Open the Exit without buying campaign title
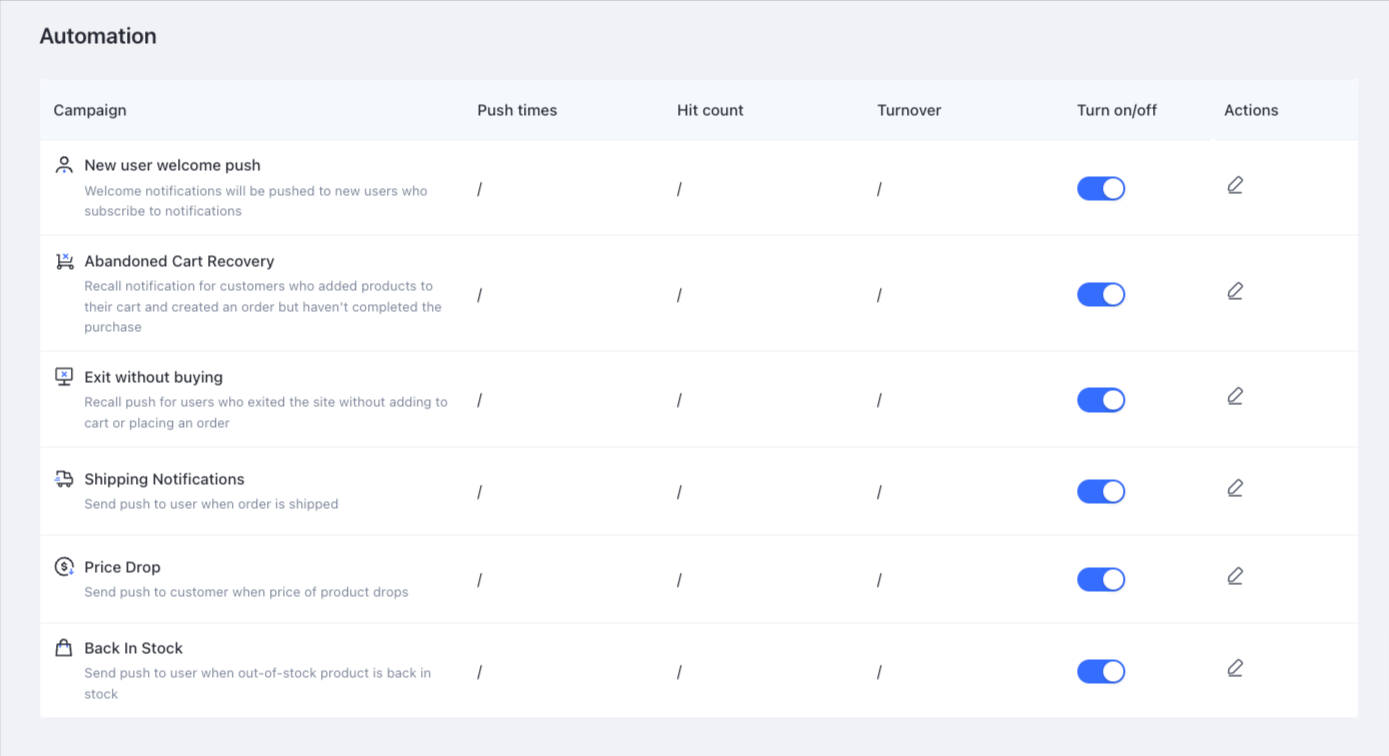This screenshot has height=756, width=1389. tap(153, 377)
